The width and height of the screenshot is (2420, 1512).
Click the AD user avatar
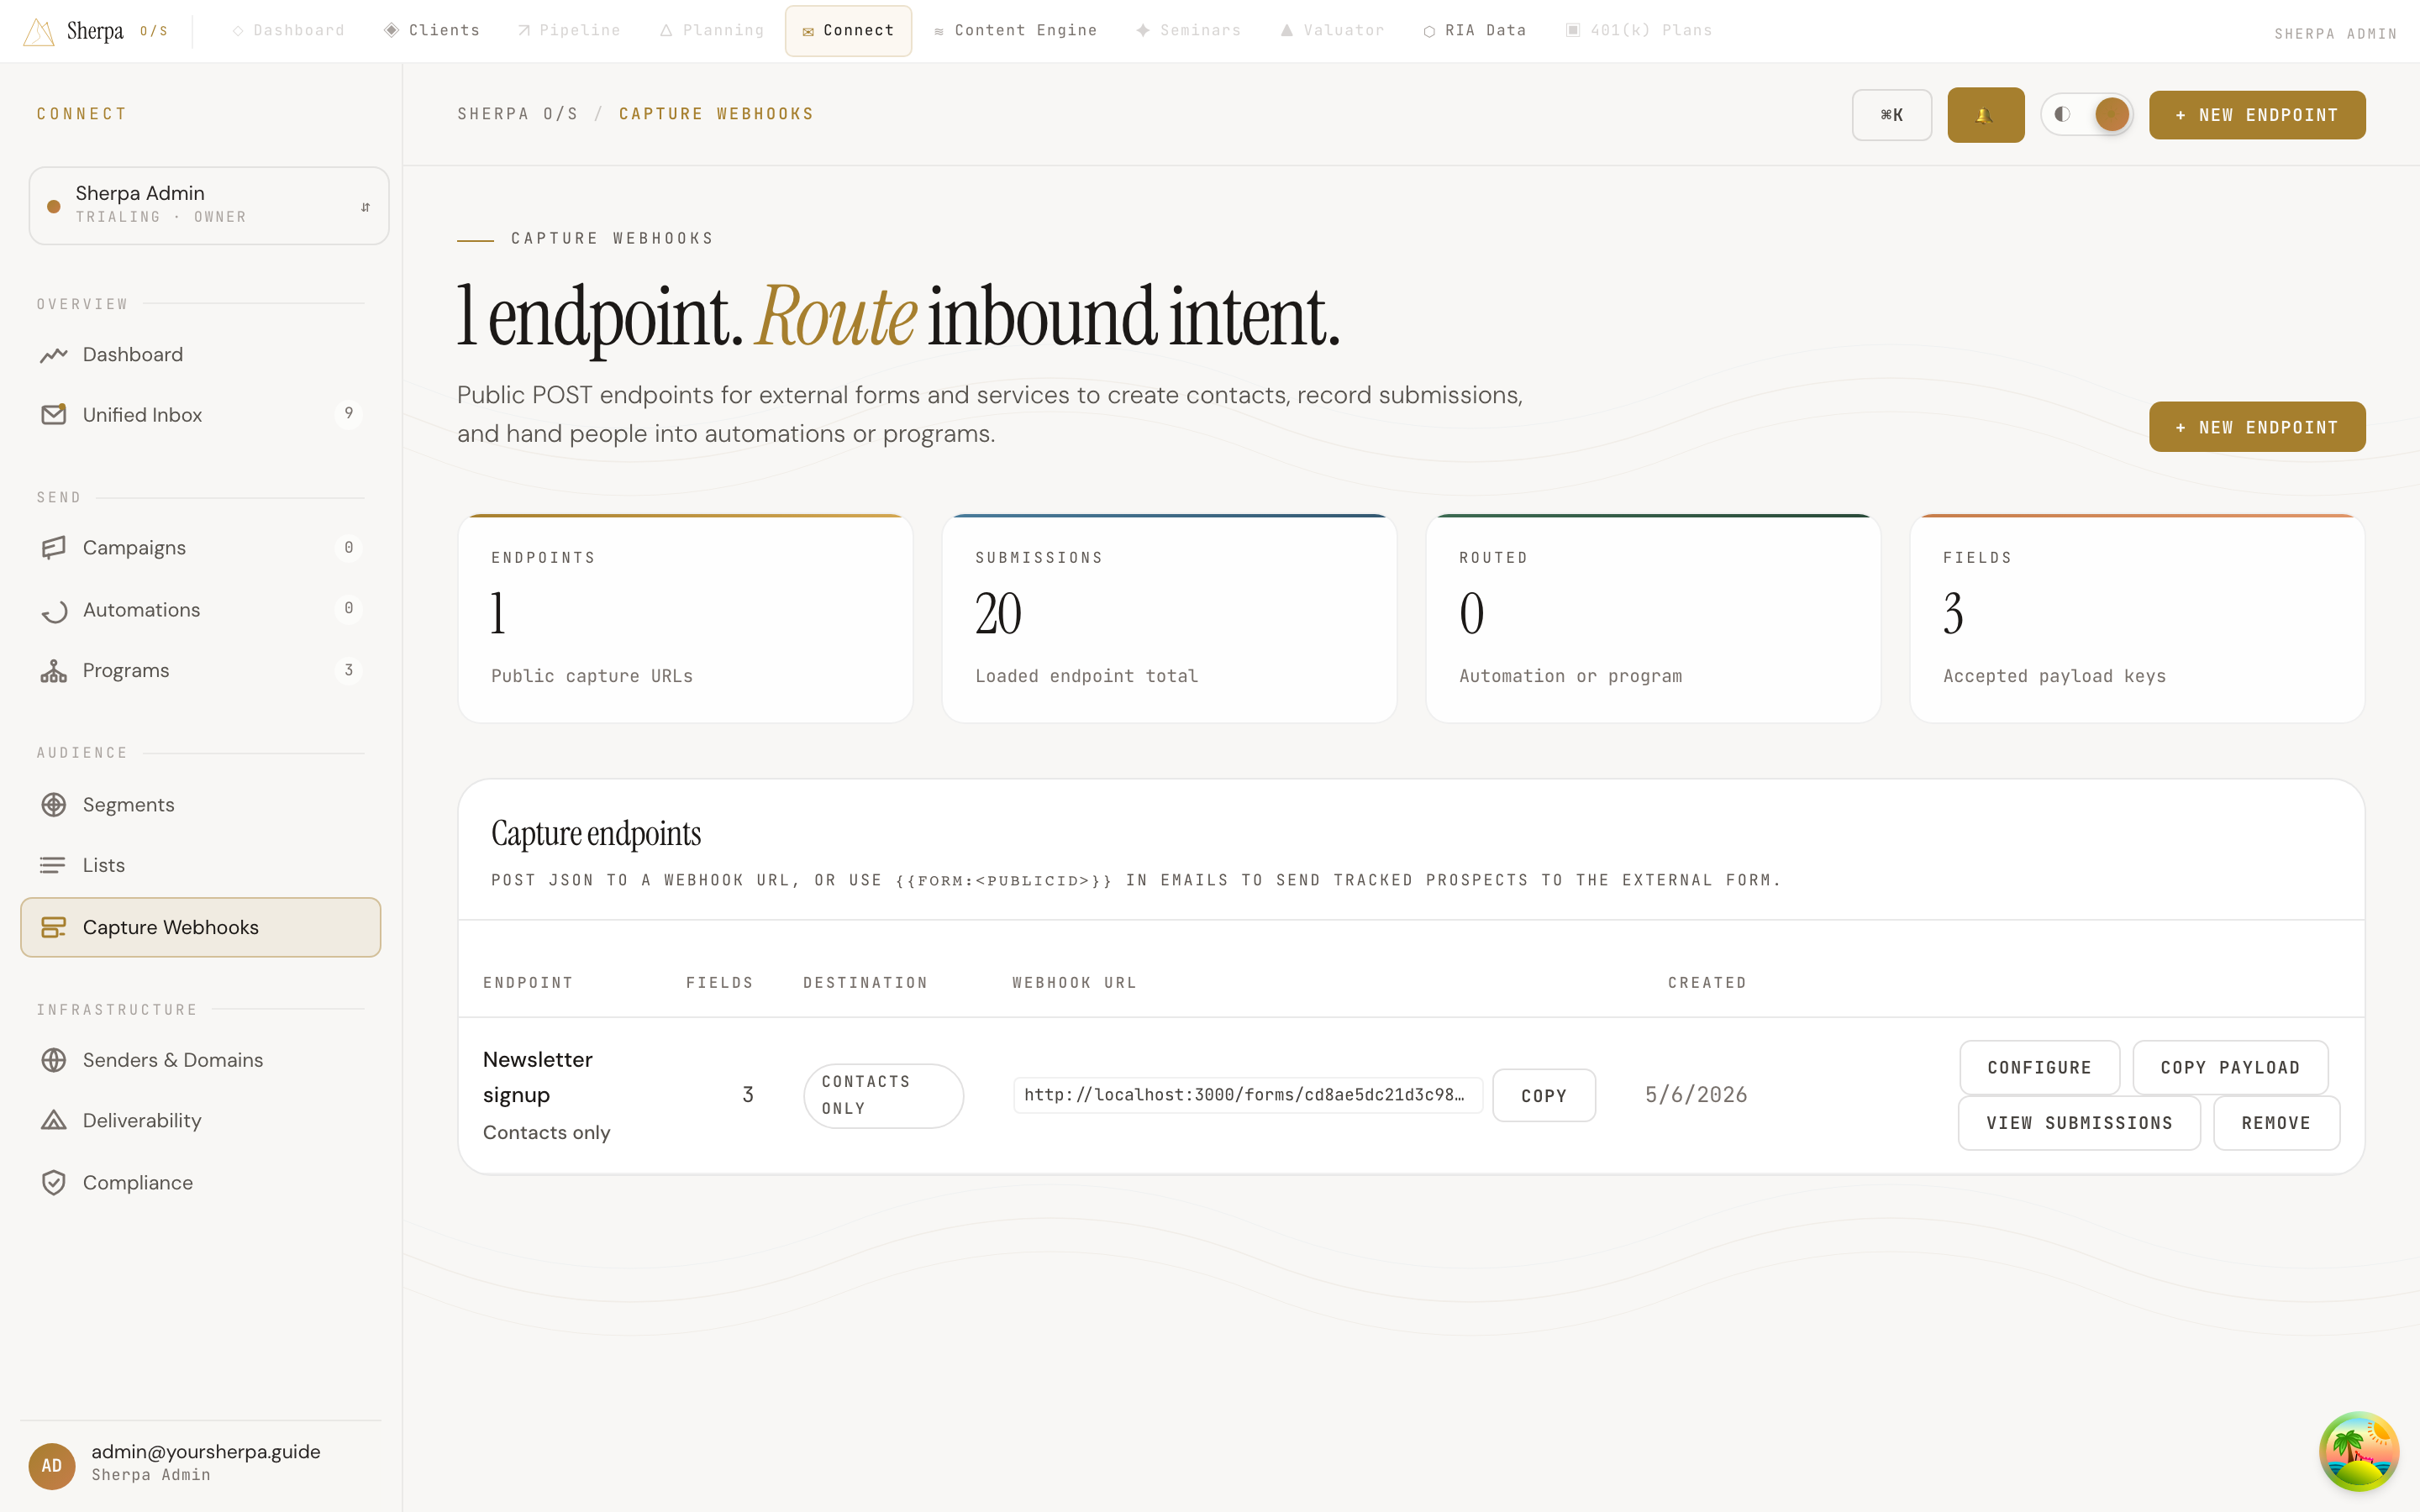click(x=52, y=1466)
